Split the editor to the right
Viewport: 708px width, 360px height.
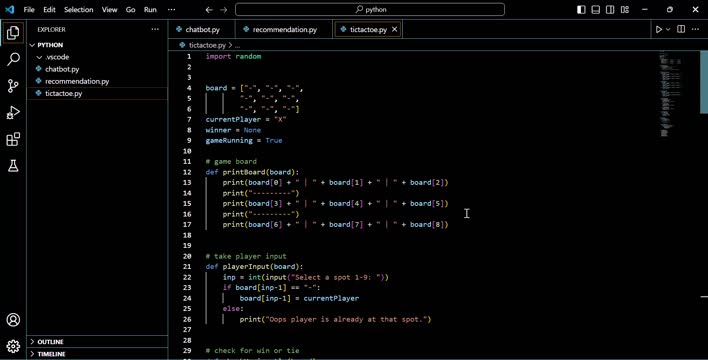pos(681,29)
